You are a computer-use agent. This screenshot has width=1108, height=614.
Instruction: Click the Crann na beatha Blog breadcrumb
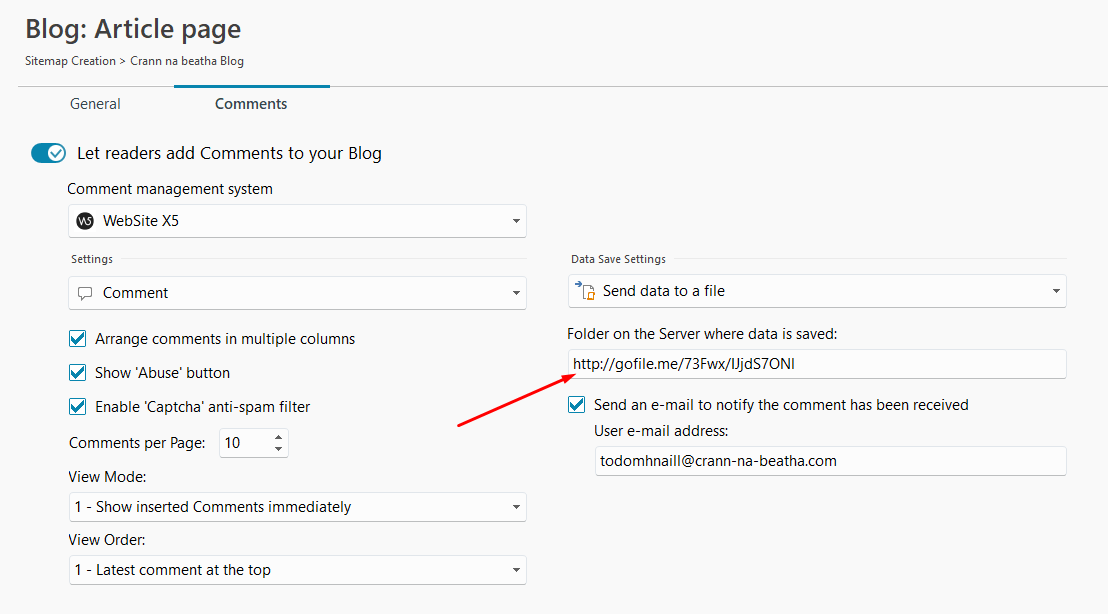[x=187, y=61]
